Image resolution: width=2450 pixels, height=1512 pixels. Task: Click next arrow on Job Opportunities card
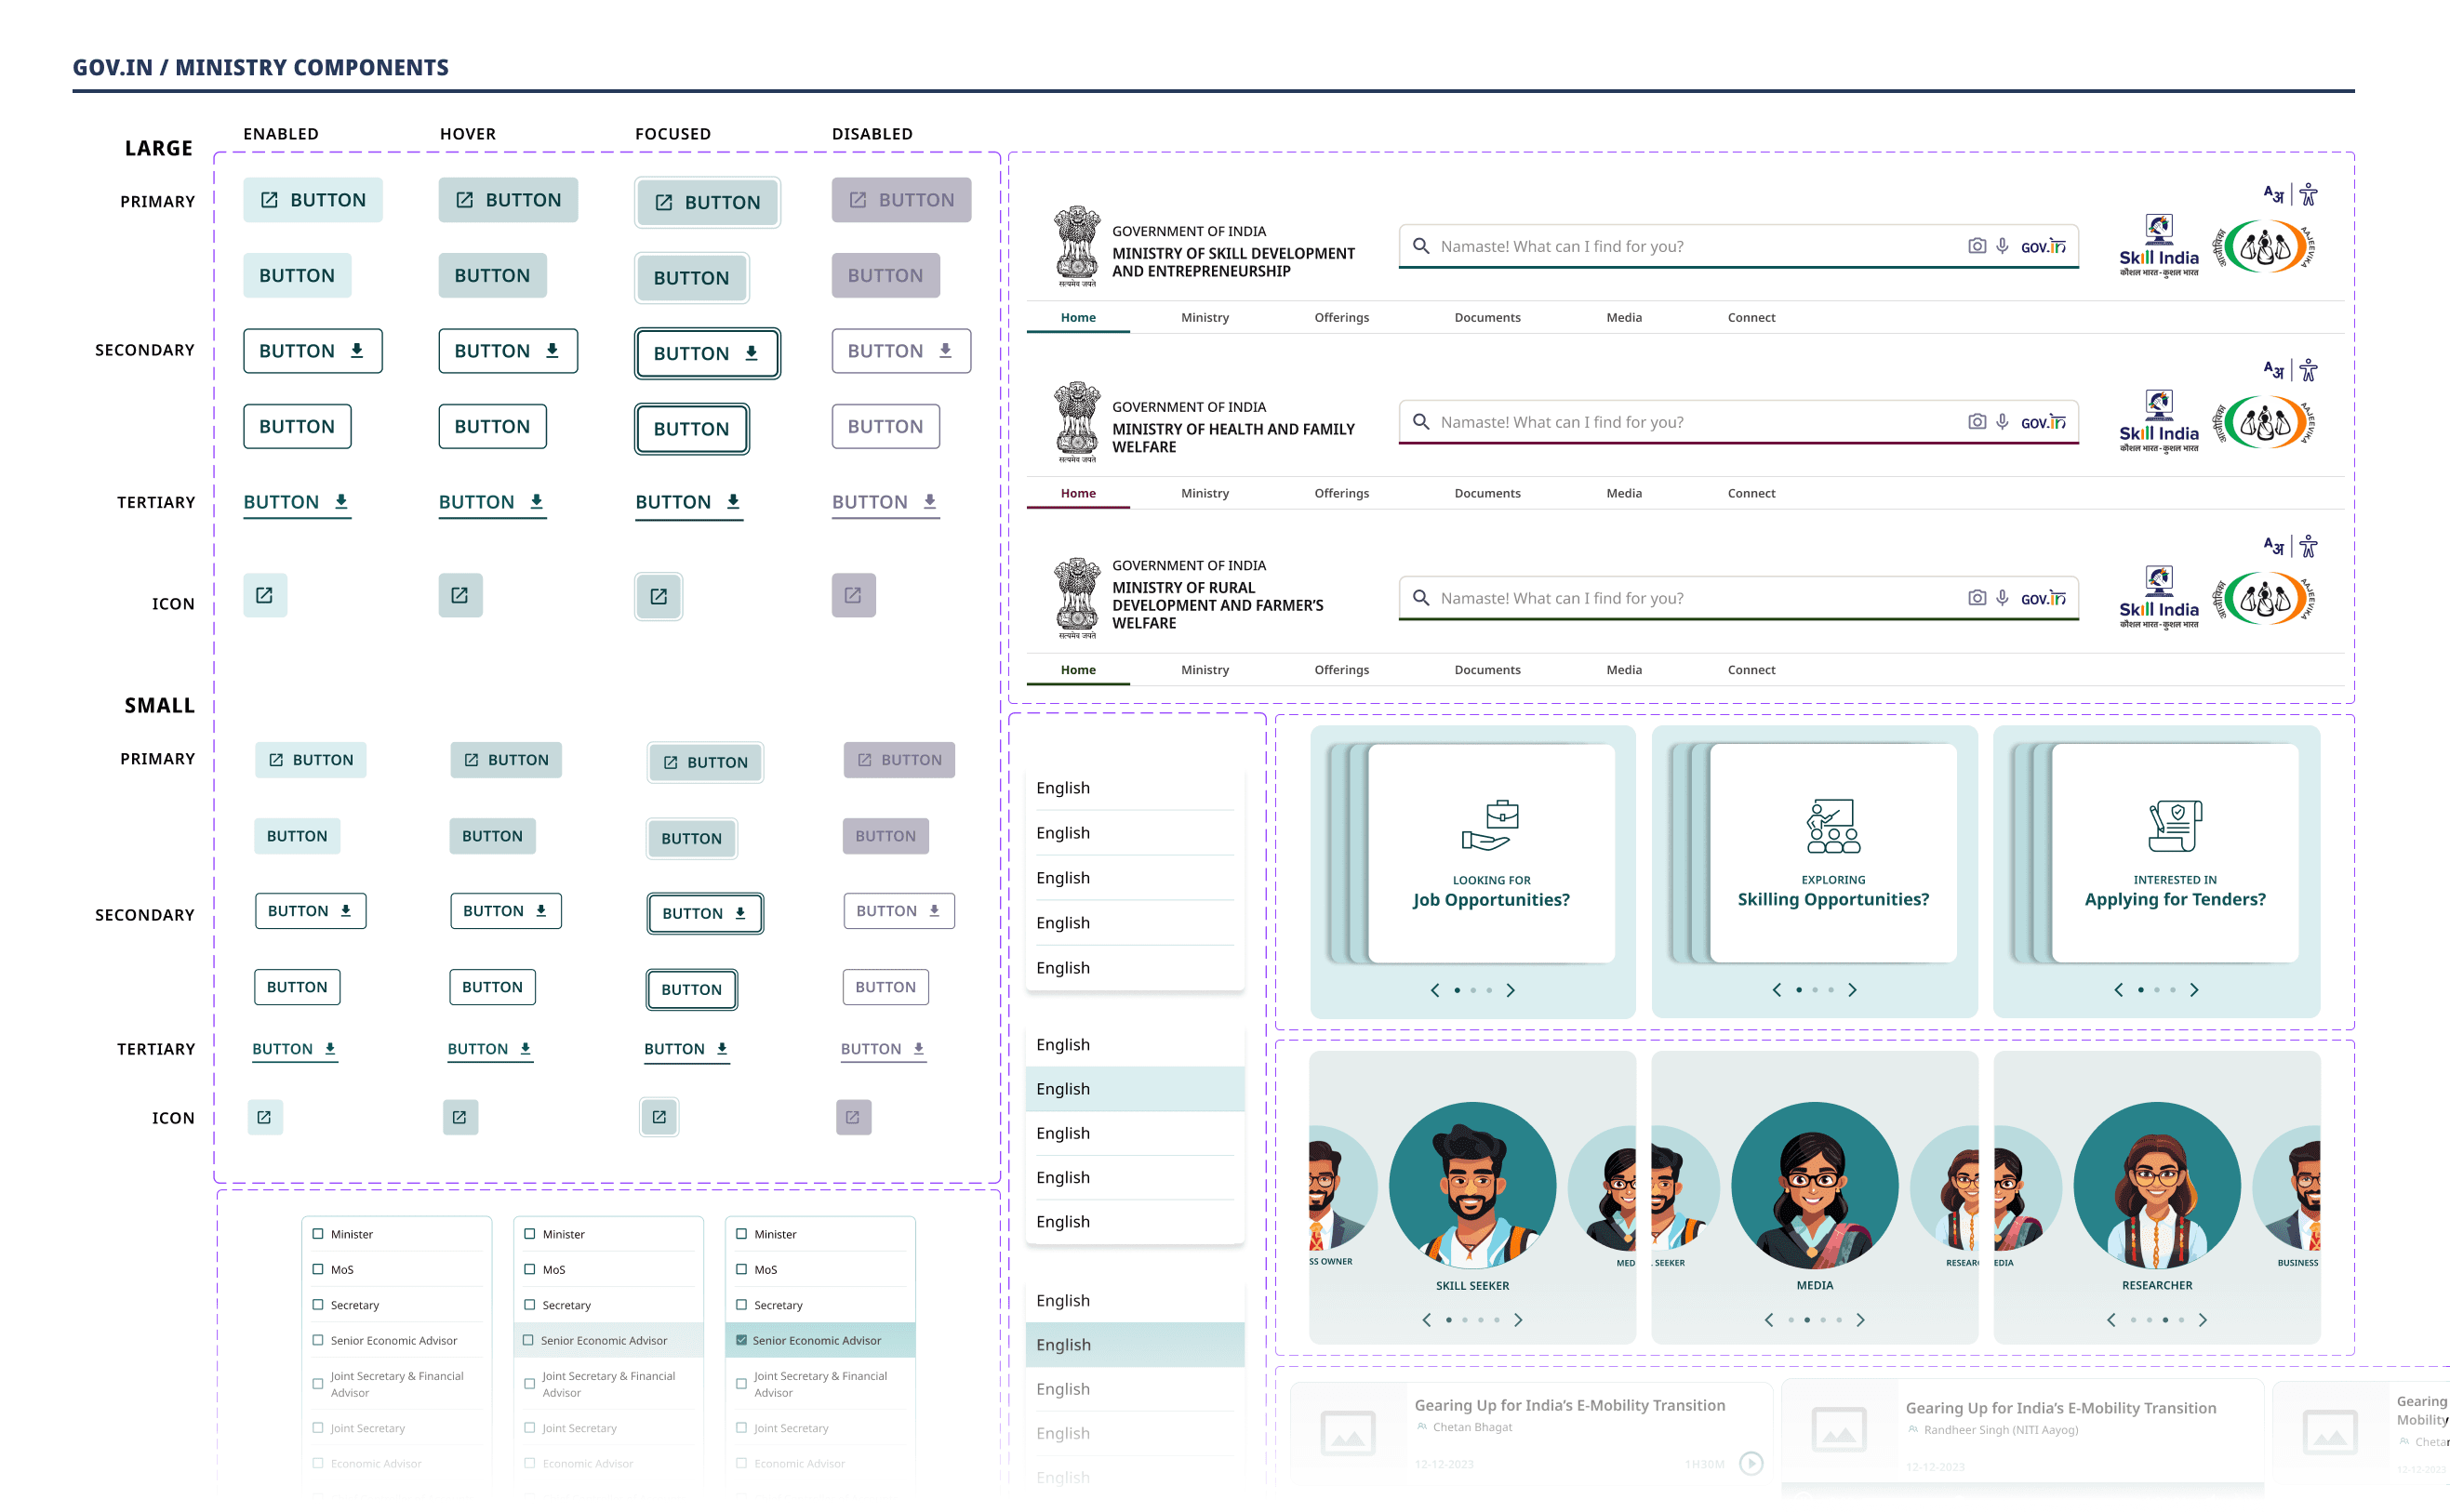(1511, 990)
